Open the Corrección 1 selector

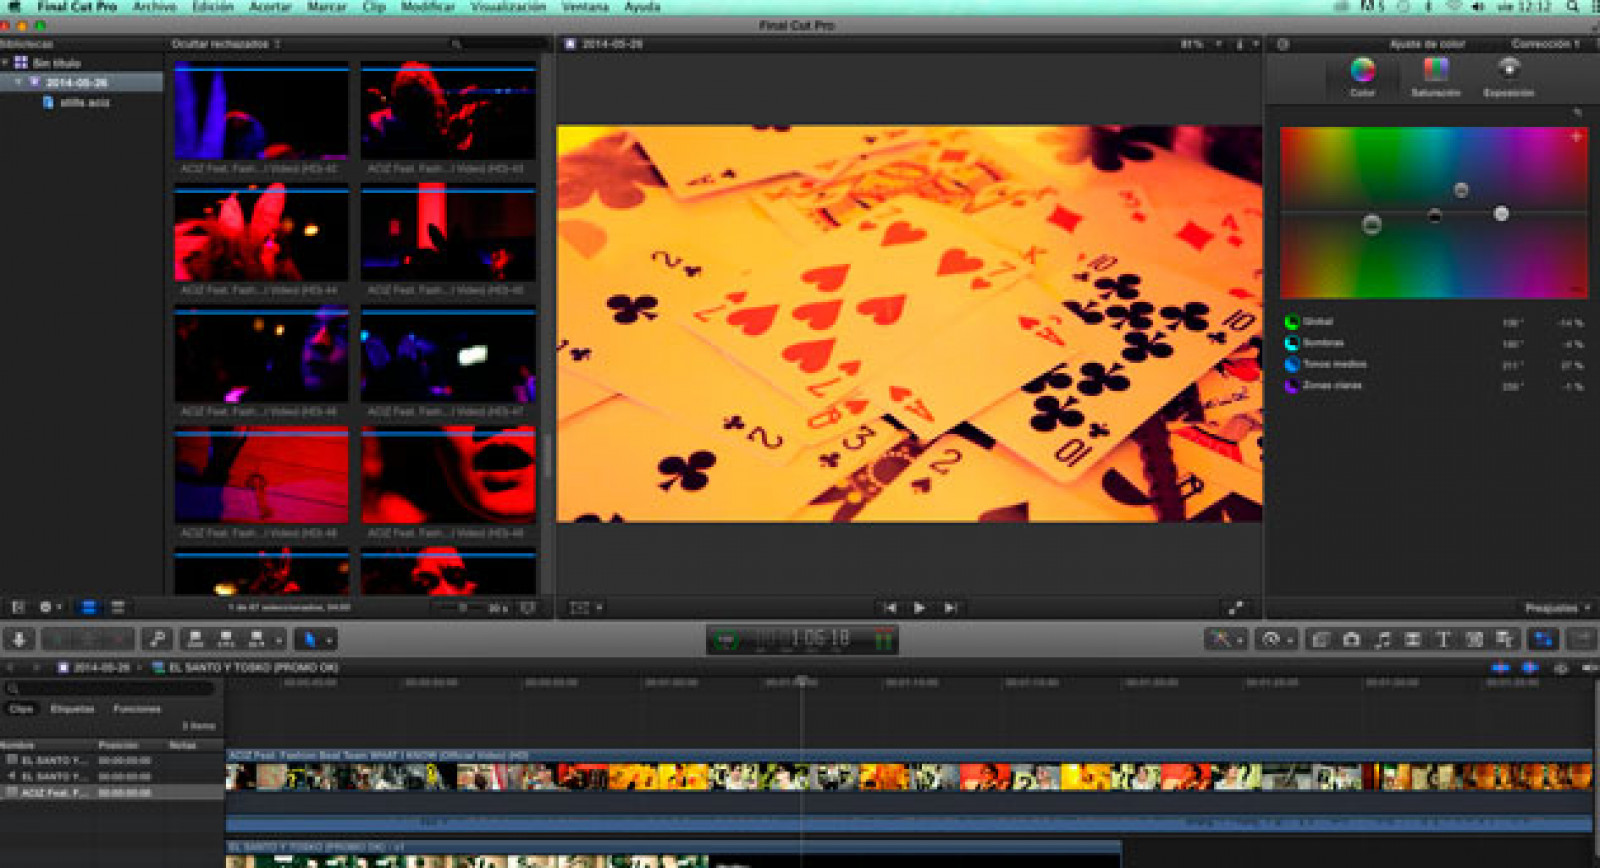[1545, 44]
